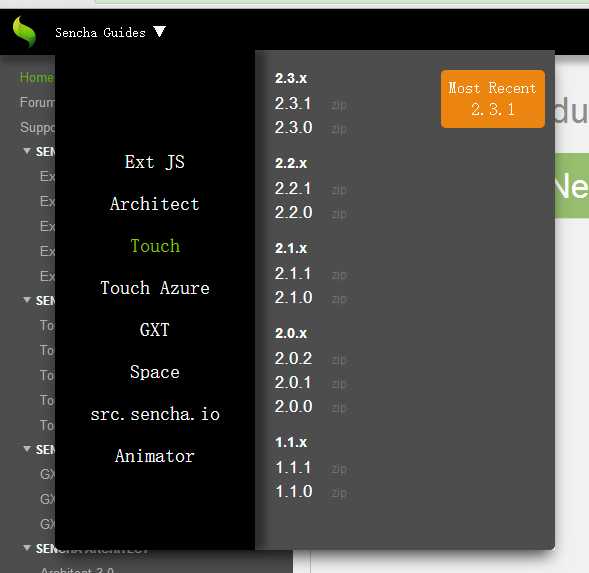This screenshot has width=589, height=573.
Task: Download the 1.1.0 zip
Action: (x=339, y=493)
